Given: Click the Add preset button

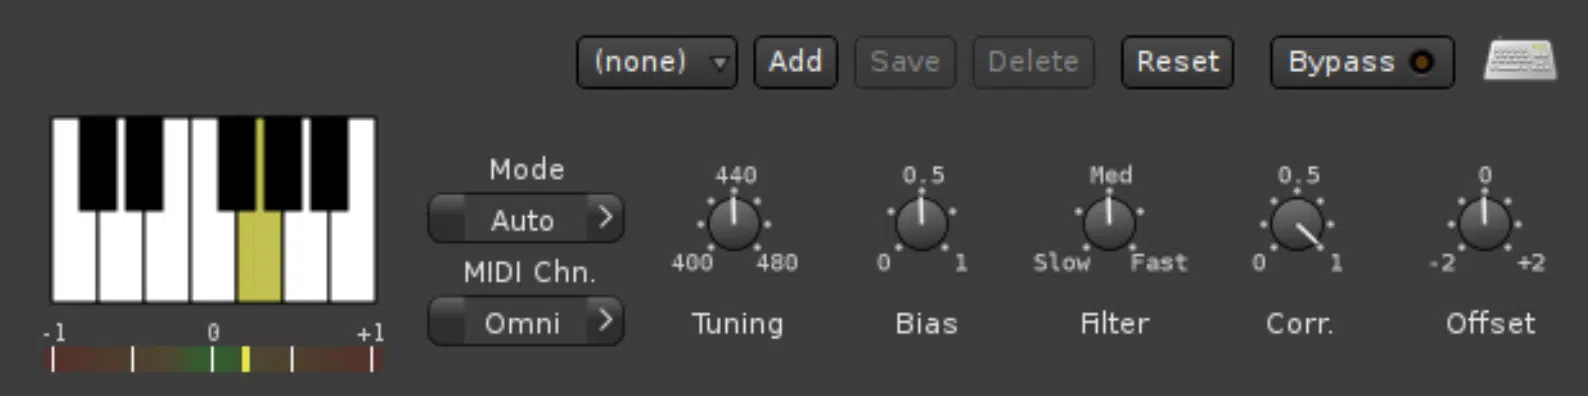Looking at the screenshot, I should pos(795,62).
